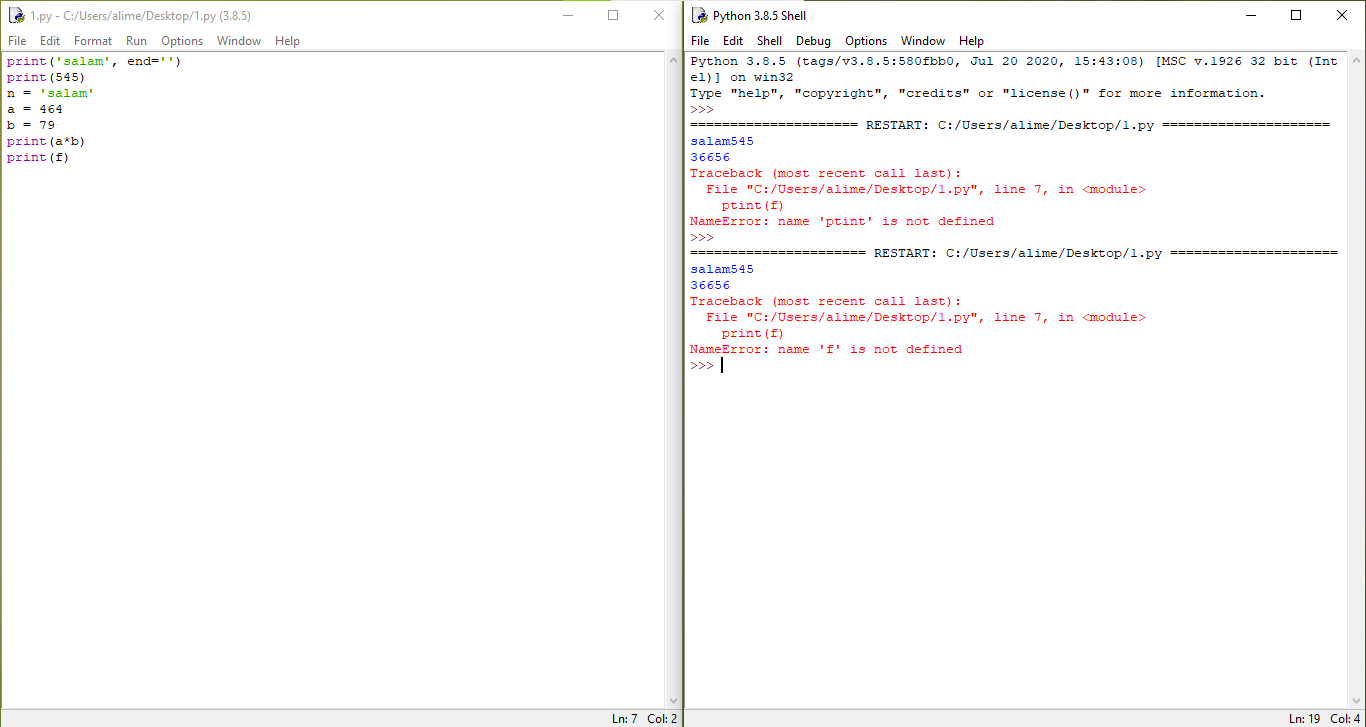Viewport: 1366px width, 727px height.
Task: Click the second salam545 output in Shell
Action: (x=722, y=269)
